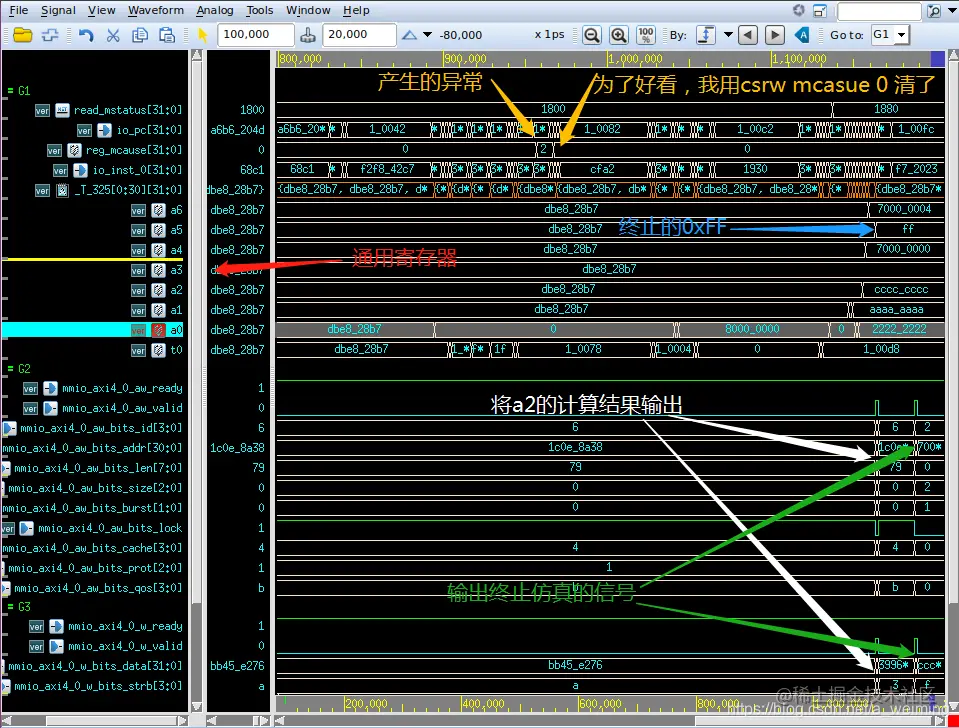Click the window layout icon near search
This screenshot has height=728, width=959.
(820, 11)
